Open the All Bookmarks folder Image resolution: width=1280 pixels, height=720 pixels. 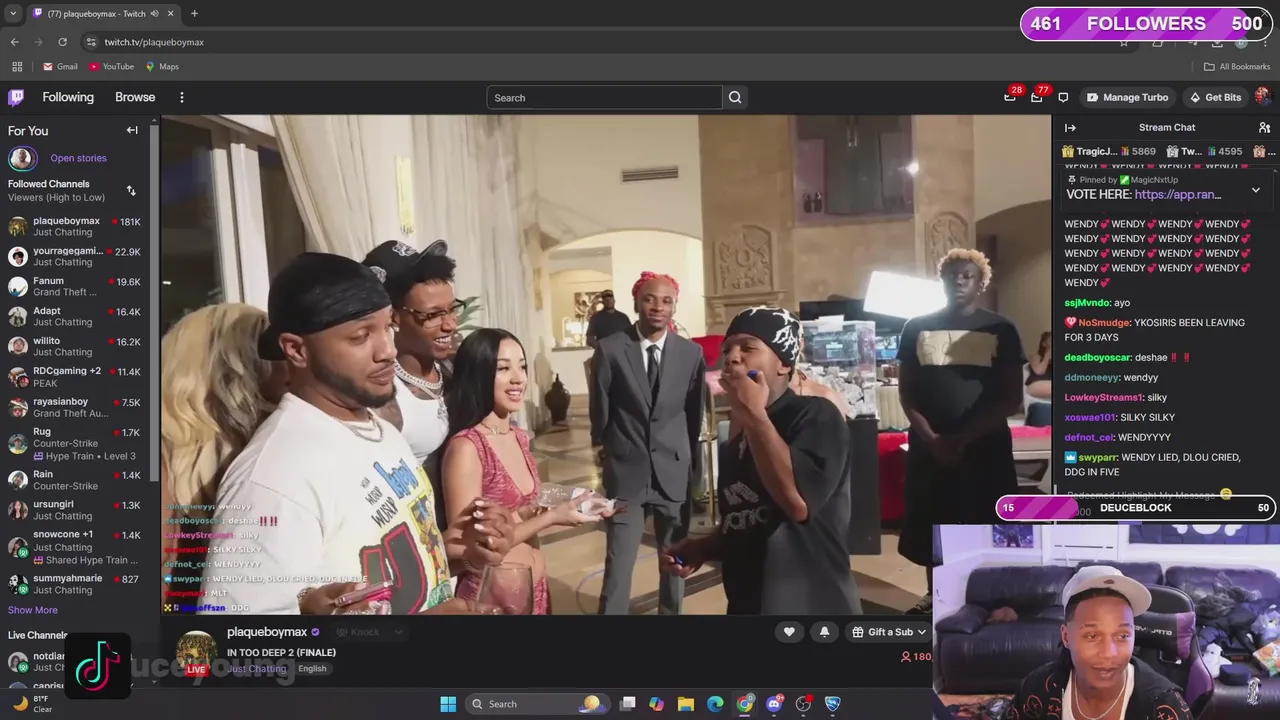pyautogui.click(x=1237, y=67)
